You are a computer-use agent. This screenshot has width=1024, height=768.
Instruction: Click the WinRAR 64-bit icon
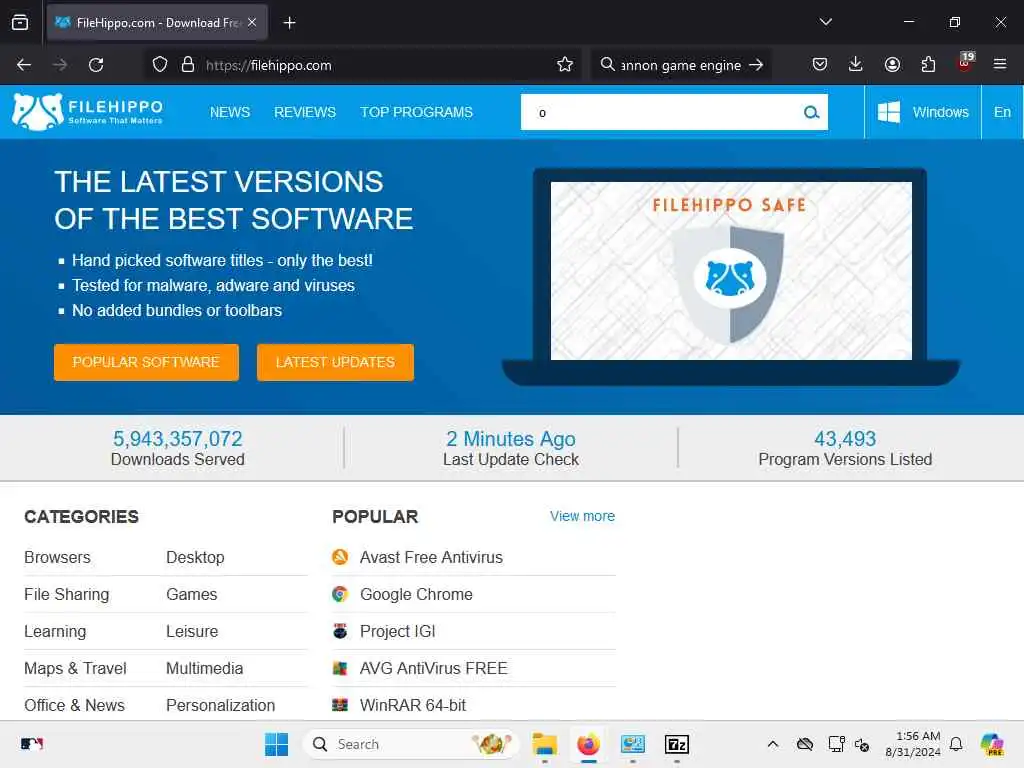pyautogui.click(x=340, y=705)
